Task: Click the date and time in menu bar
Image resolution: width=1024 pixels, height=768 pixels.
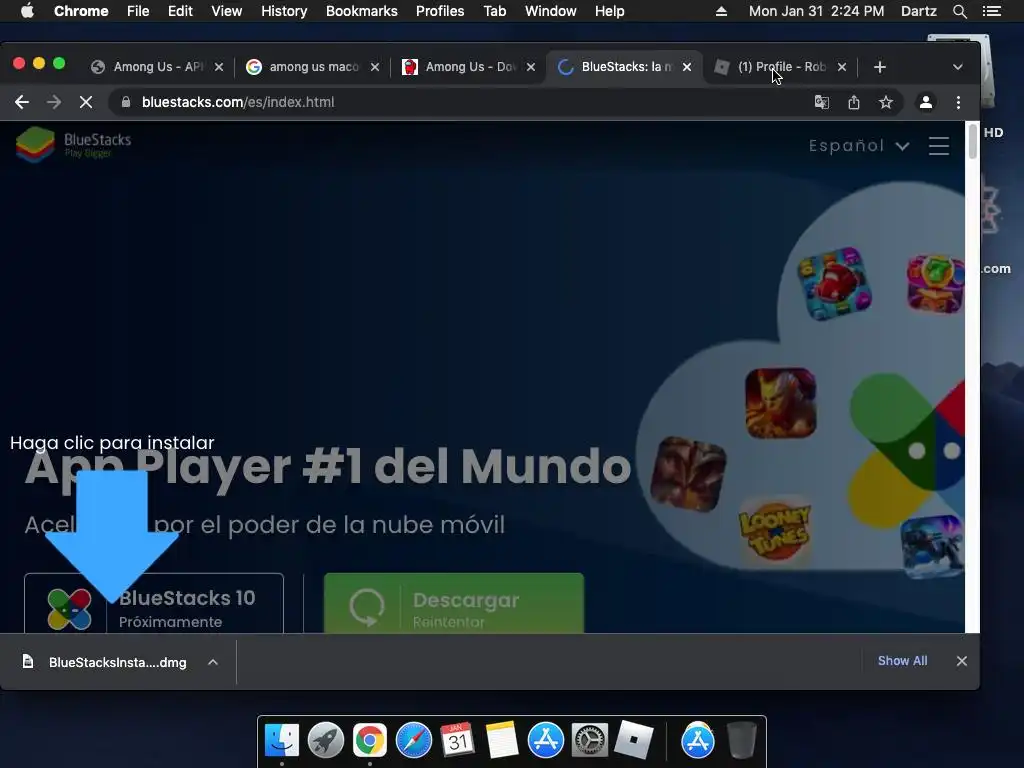Action: tap(816, 11)
